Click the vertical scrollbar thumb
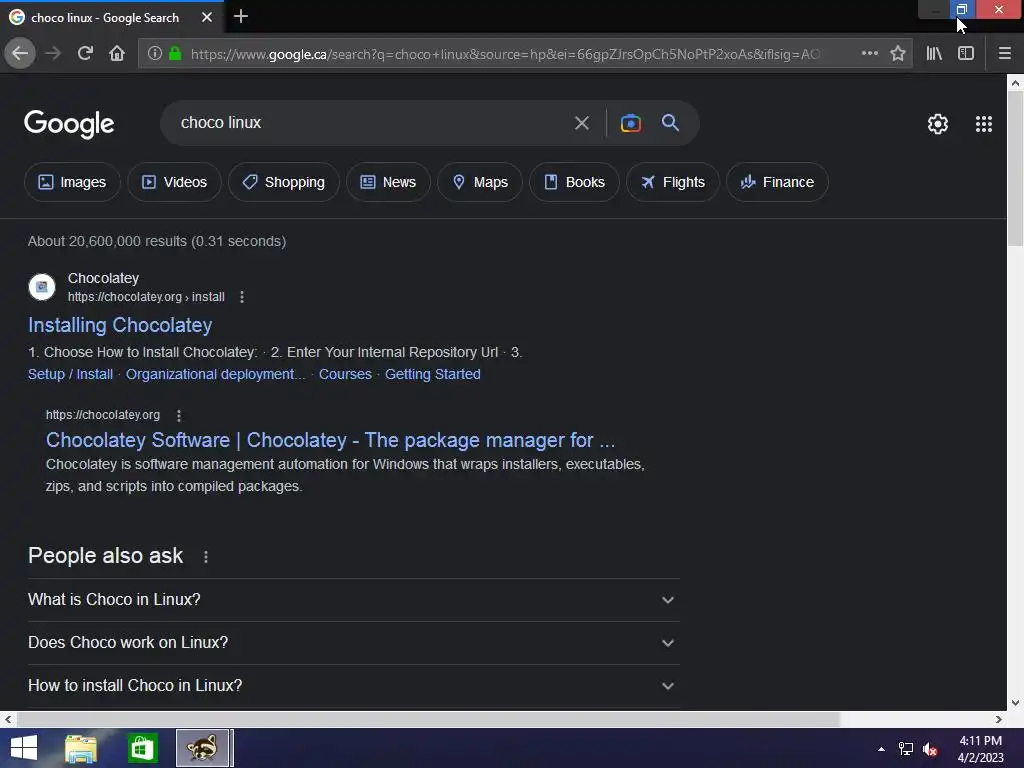The width and height of the screenshot is (1024, 768). (x=1015, y=168)
